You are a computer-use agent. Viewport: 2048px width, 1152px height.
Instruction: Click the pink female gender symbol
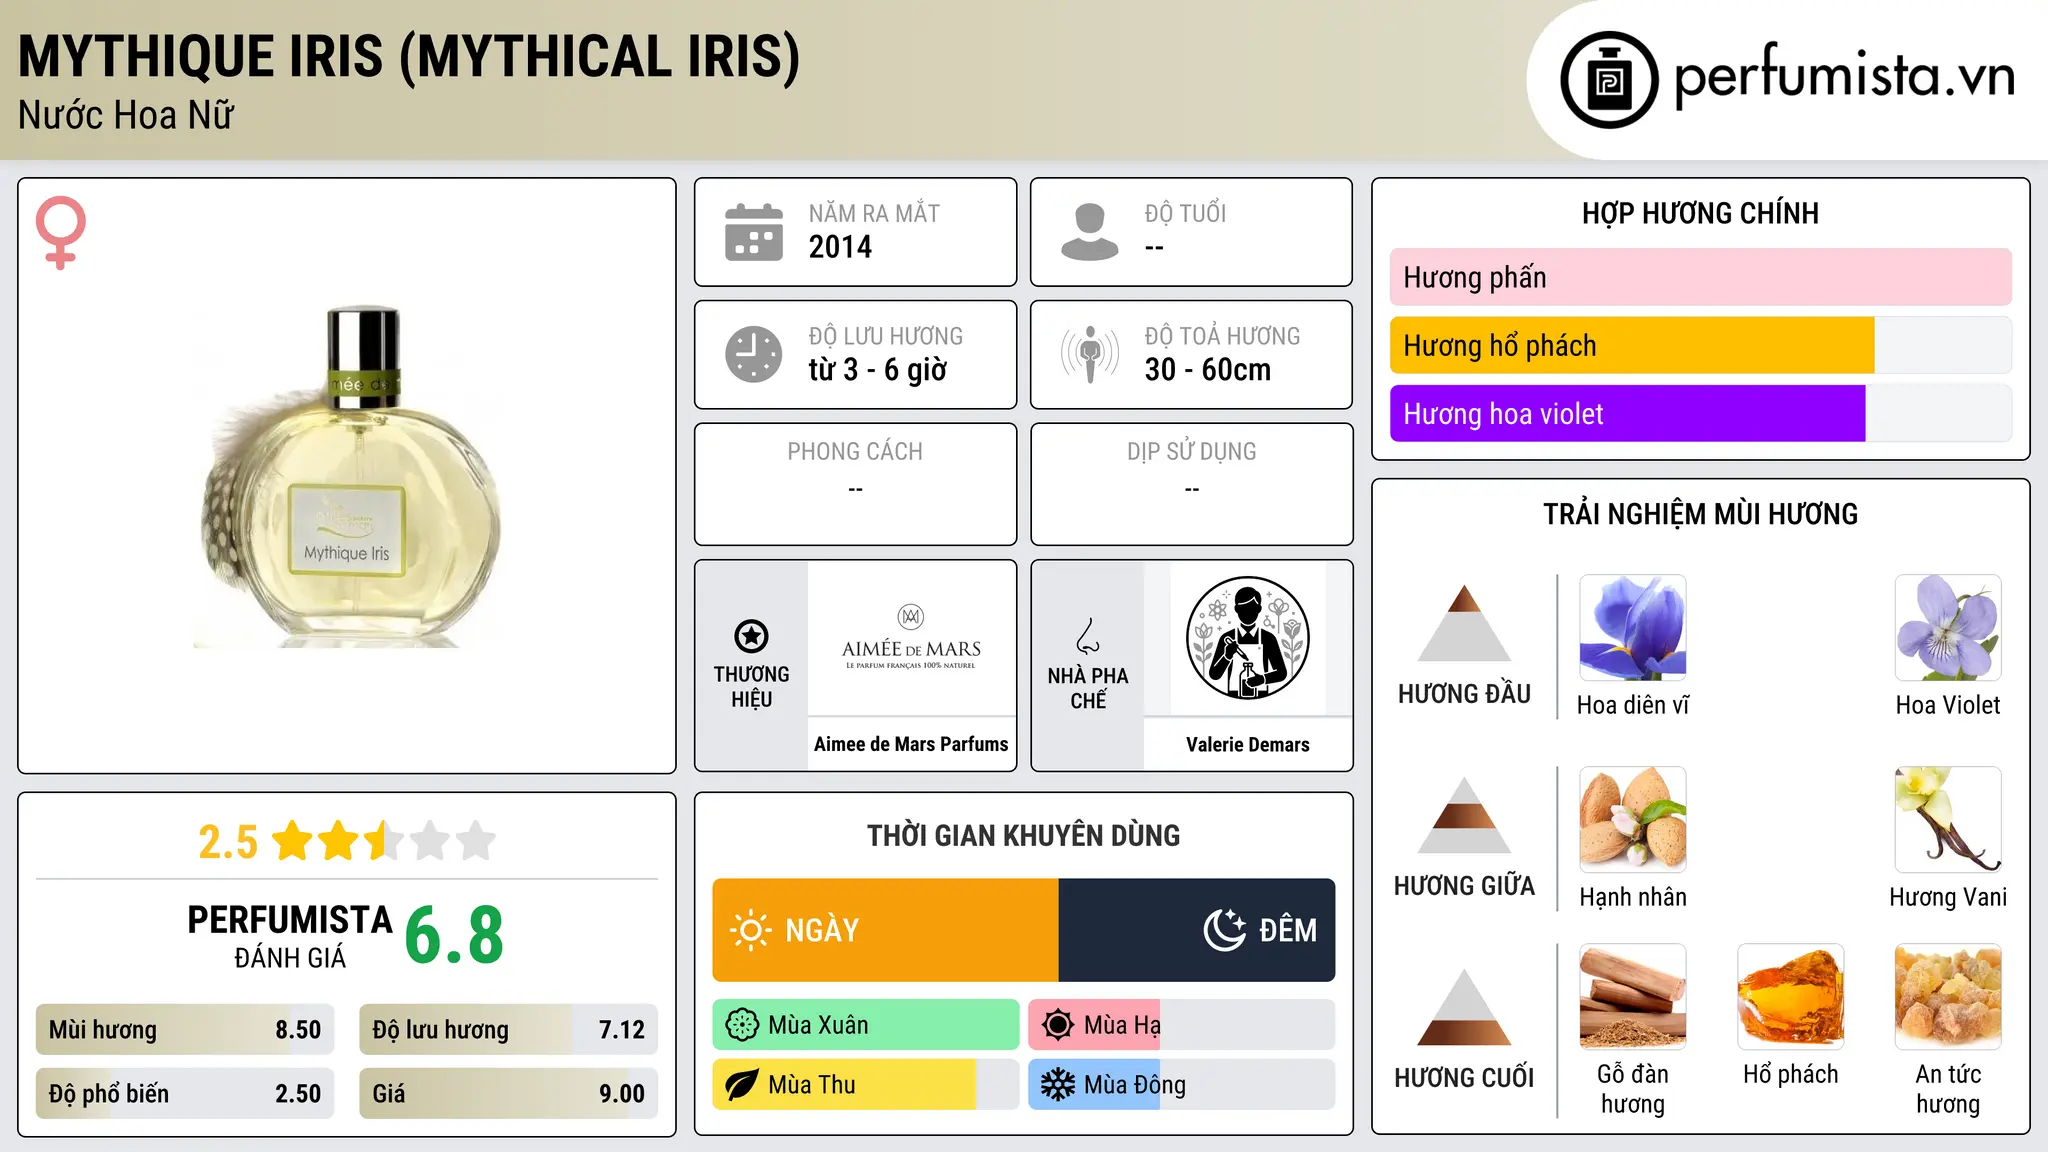click(x=61, y=232)
